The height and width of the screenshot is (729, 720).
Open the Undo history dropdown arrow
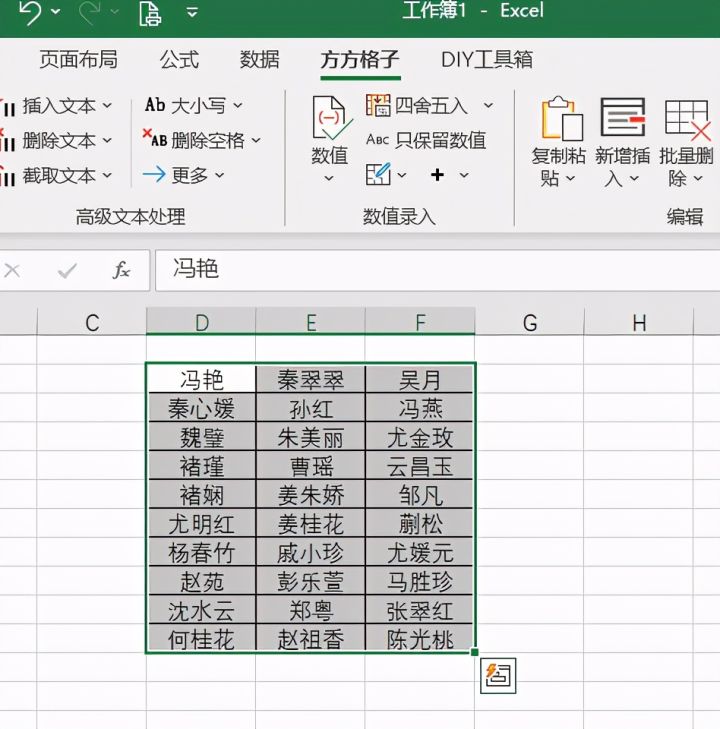[x=55, y=11]
